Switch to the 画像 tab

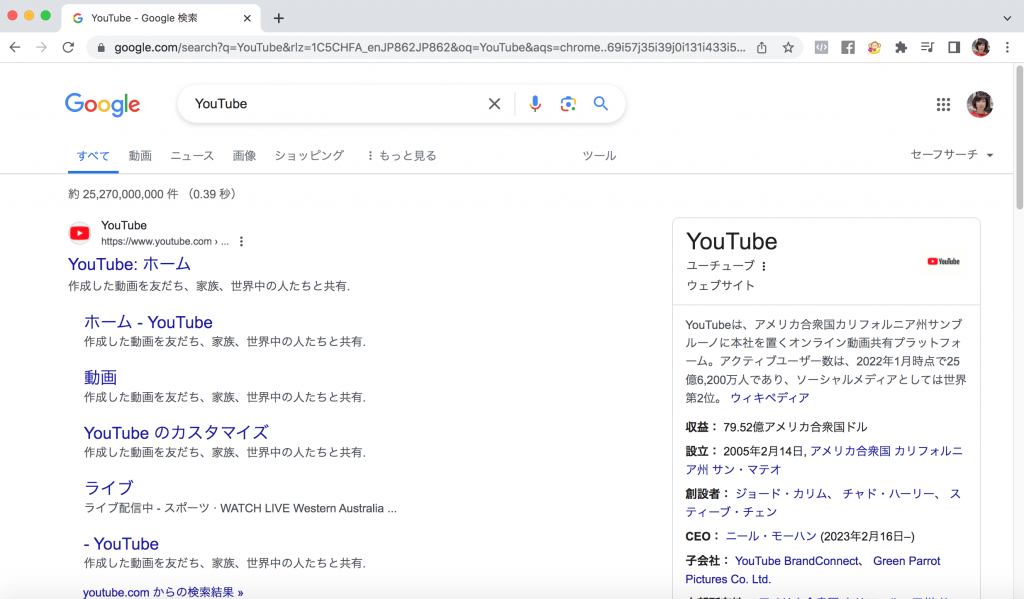pyautogui.click(x=244, y=155)
